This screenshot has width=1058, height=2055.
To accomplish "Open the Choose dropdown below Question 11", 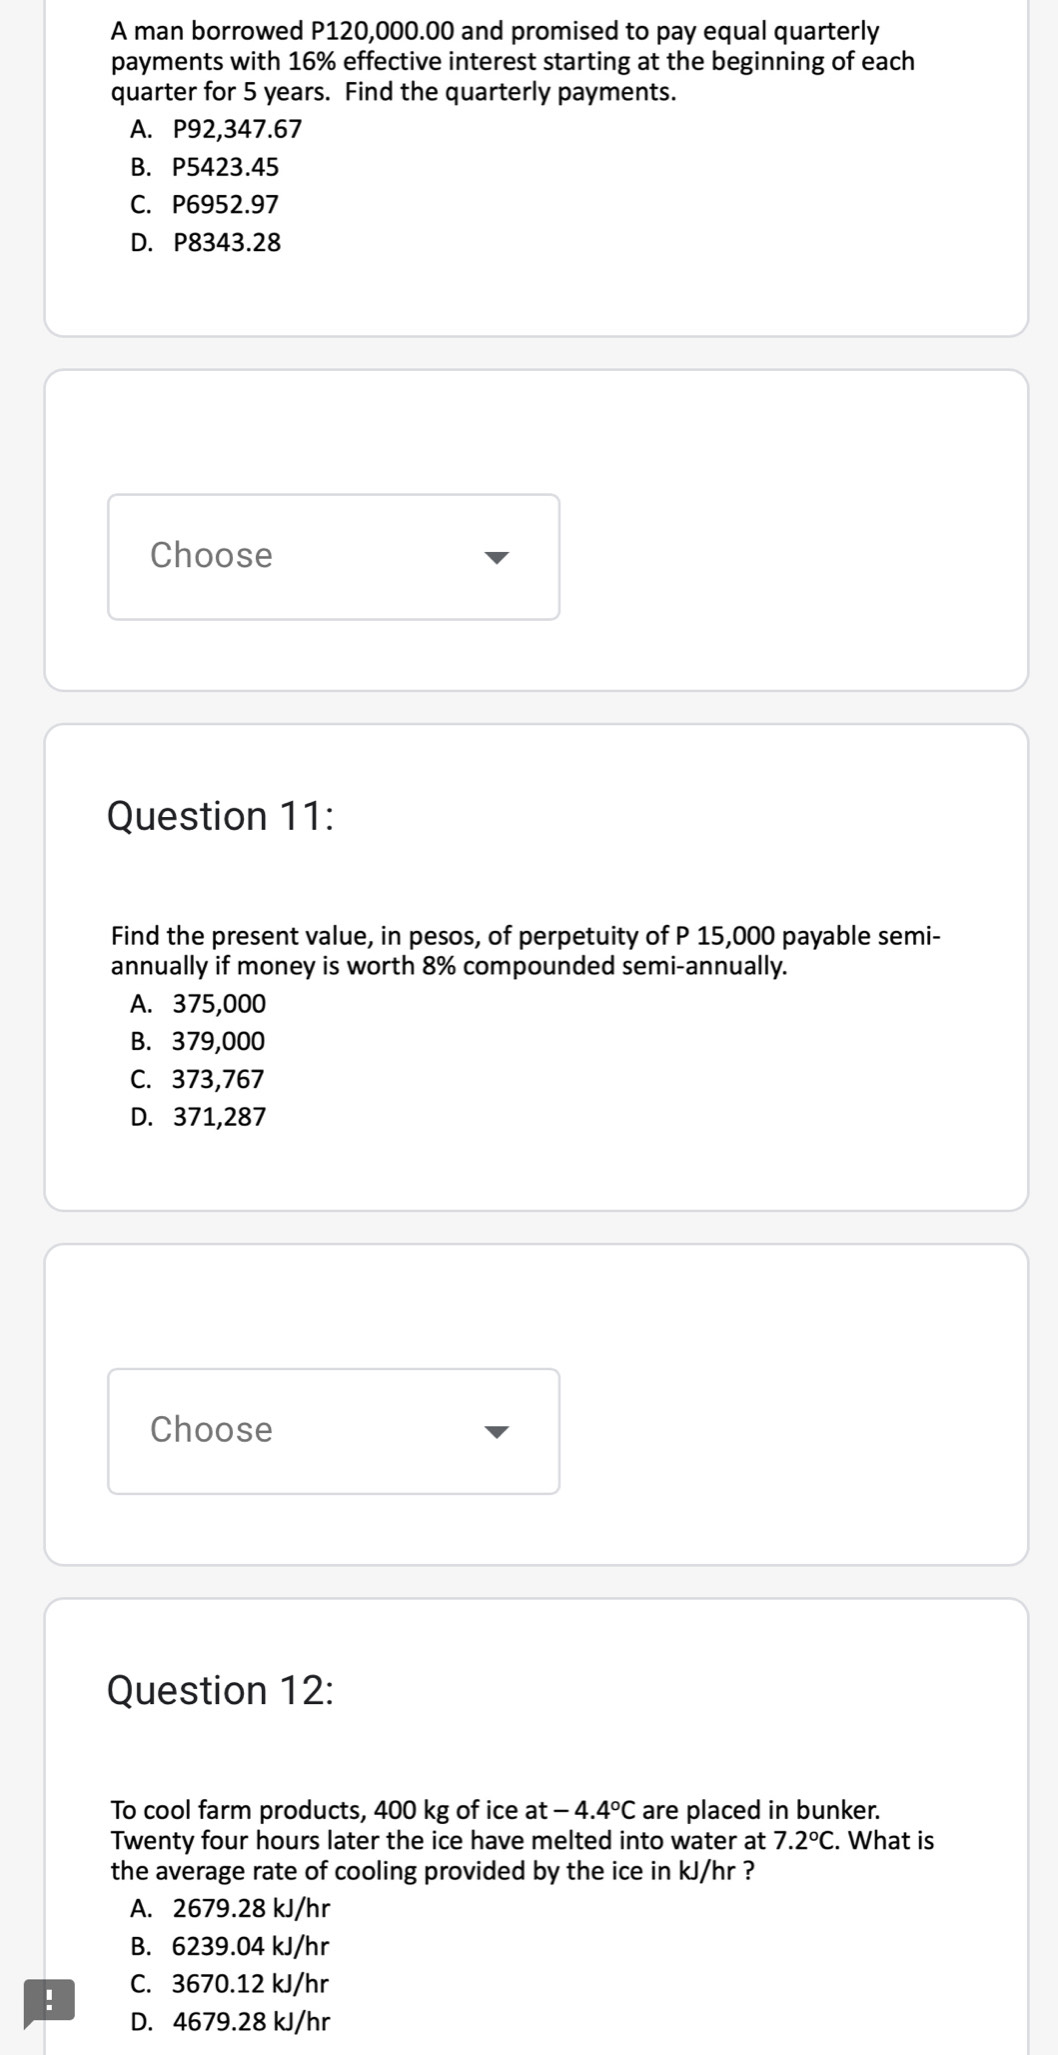I will click(334, 1431).
